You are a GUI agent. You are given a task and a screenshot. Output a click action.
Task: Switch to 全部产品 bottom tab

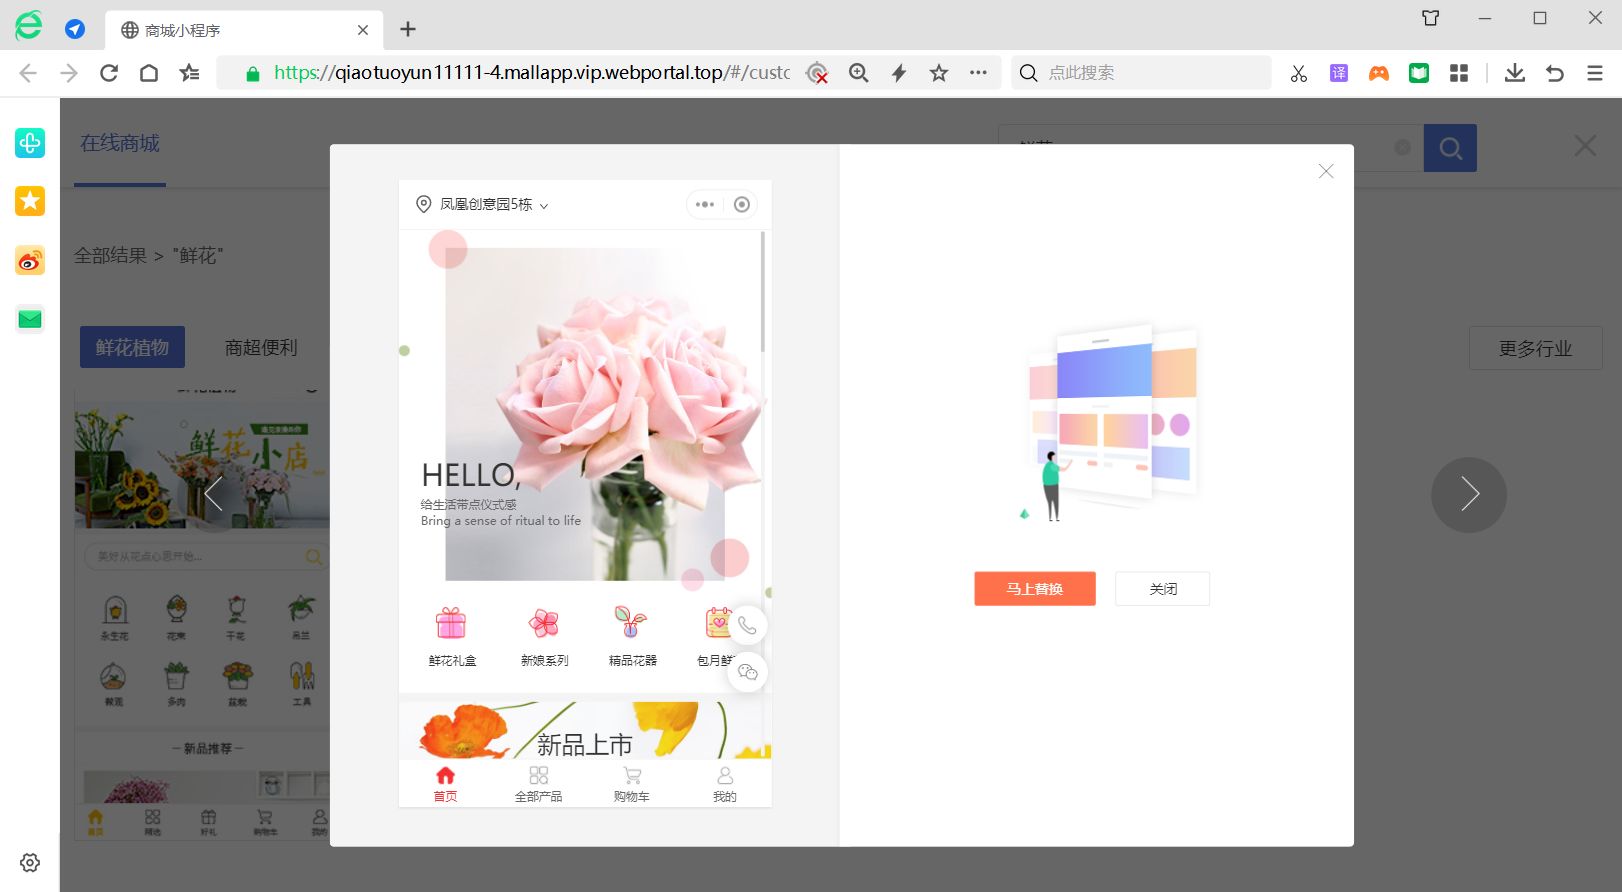coord(538,784)
